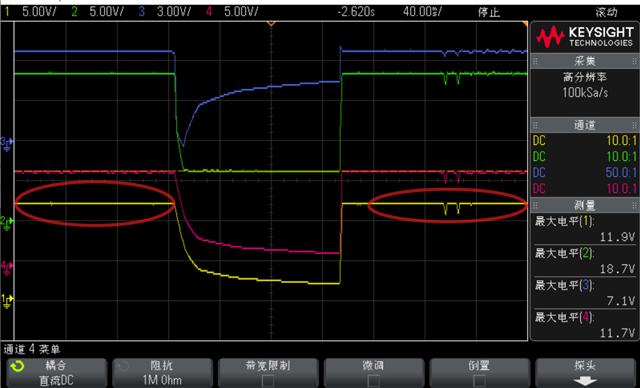
Task: Click channel 1 DC 10.0:1 probe row
Action: coord(585,141)
